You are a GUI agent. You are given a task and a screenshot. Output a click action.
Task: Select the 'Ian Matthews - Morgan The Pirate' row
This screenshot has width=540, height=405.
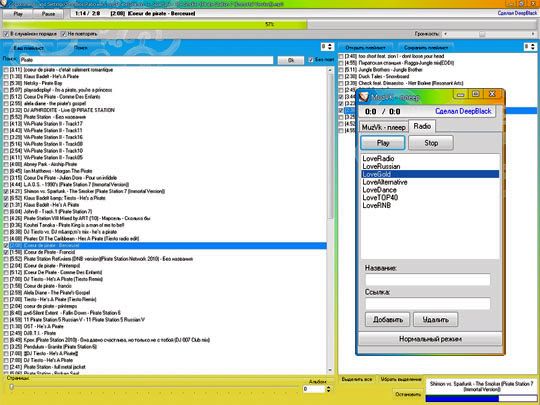(165, 171)
